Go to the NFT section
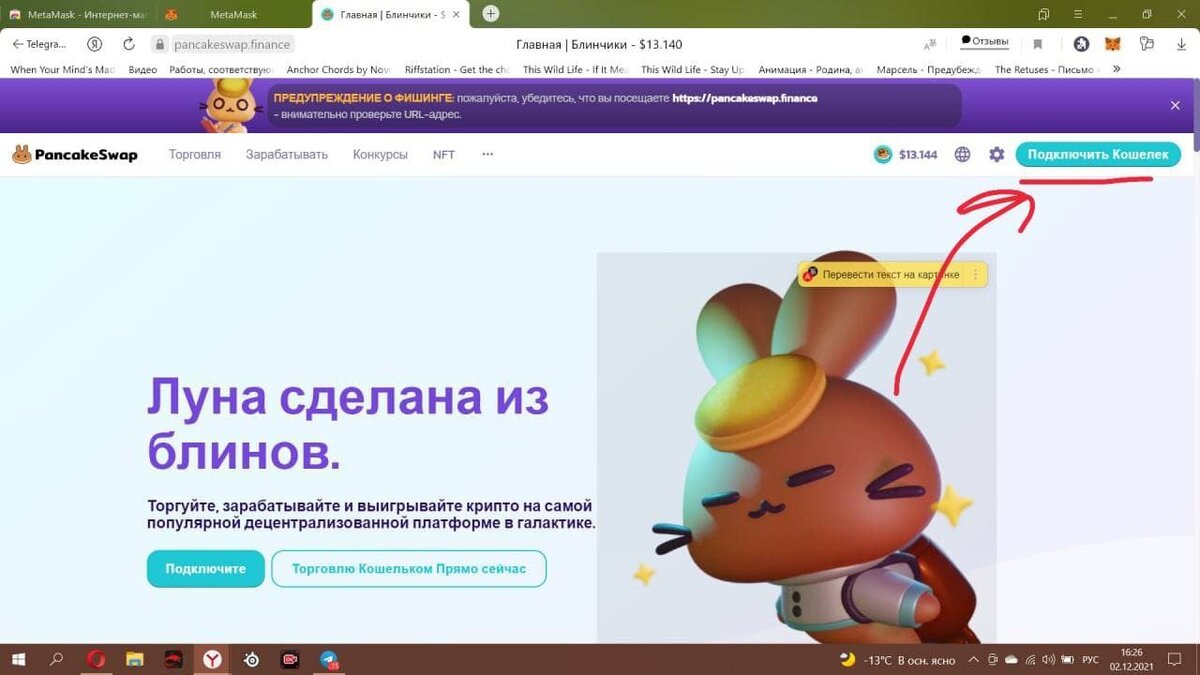This screenshot has height=675, width=1200. pos(444,155)
